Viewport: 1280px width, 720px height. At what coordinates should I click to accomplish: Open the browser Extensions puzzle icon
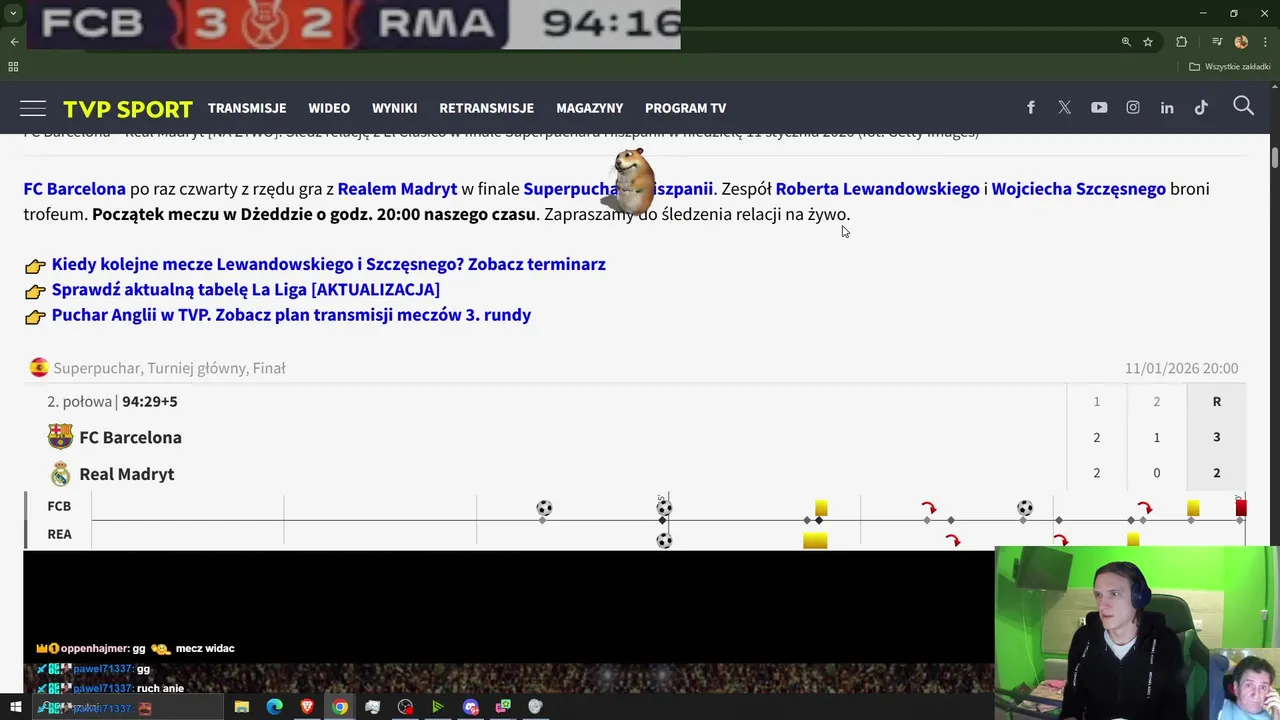click(x=1182, y=42)
